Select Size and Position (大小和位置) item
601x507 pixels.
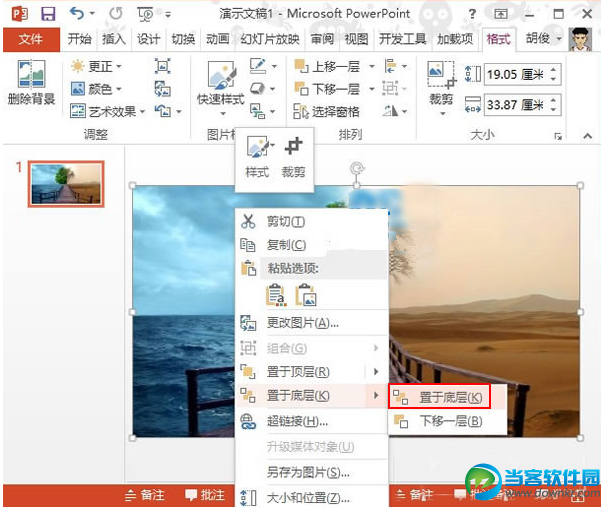point(311,497)
